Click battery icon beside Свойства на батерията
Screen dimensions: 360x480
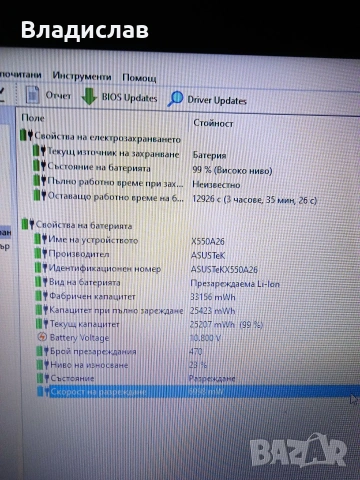[28, 224]
